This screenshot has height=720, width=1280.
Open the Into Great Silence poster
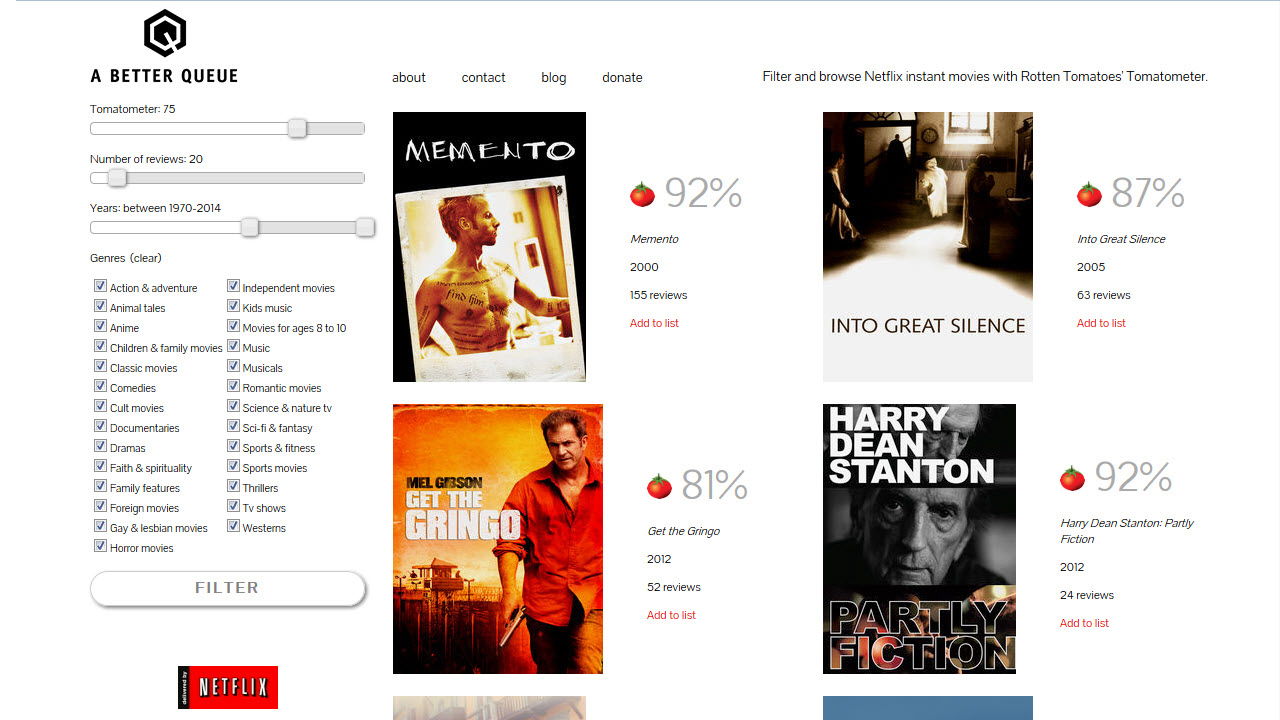coord(927,247)
